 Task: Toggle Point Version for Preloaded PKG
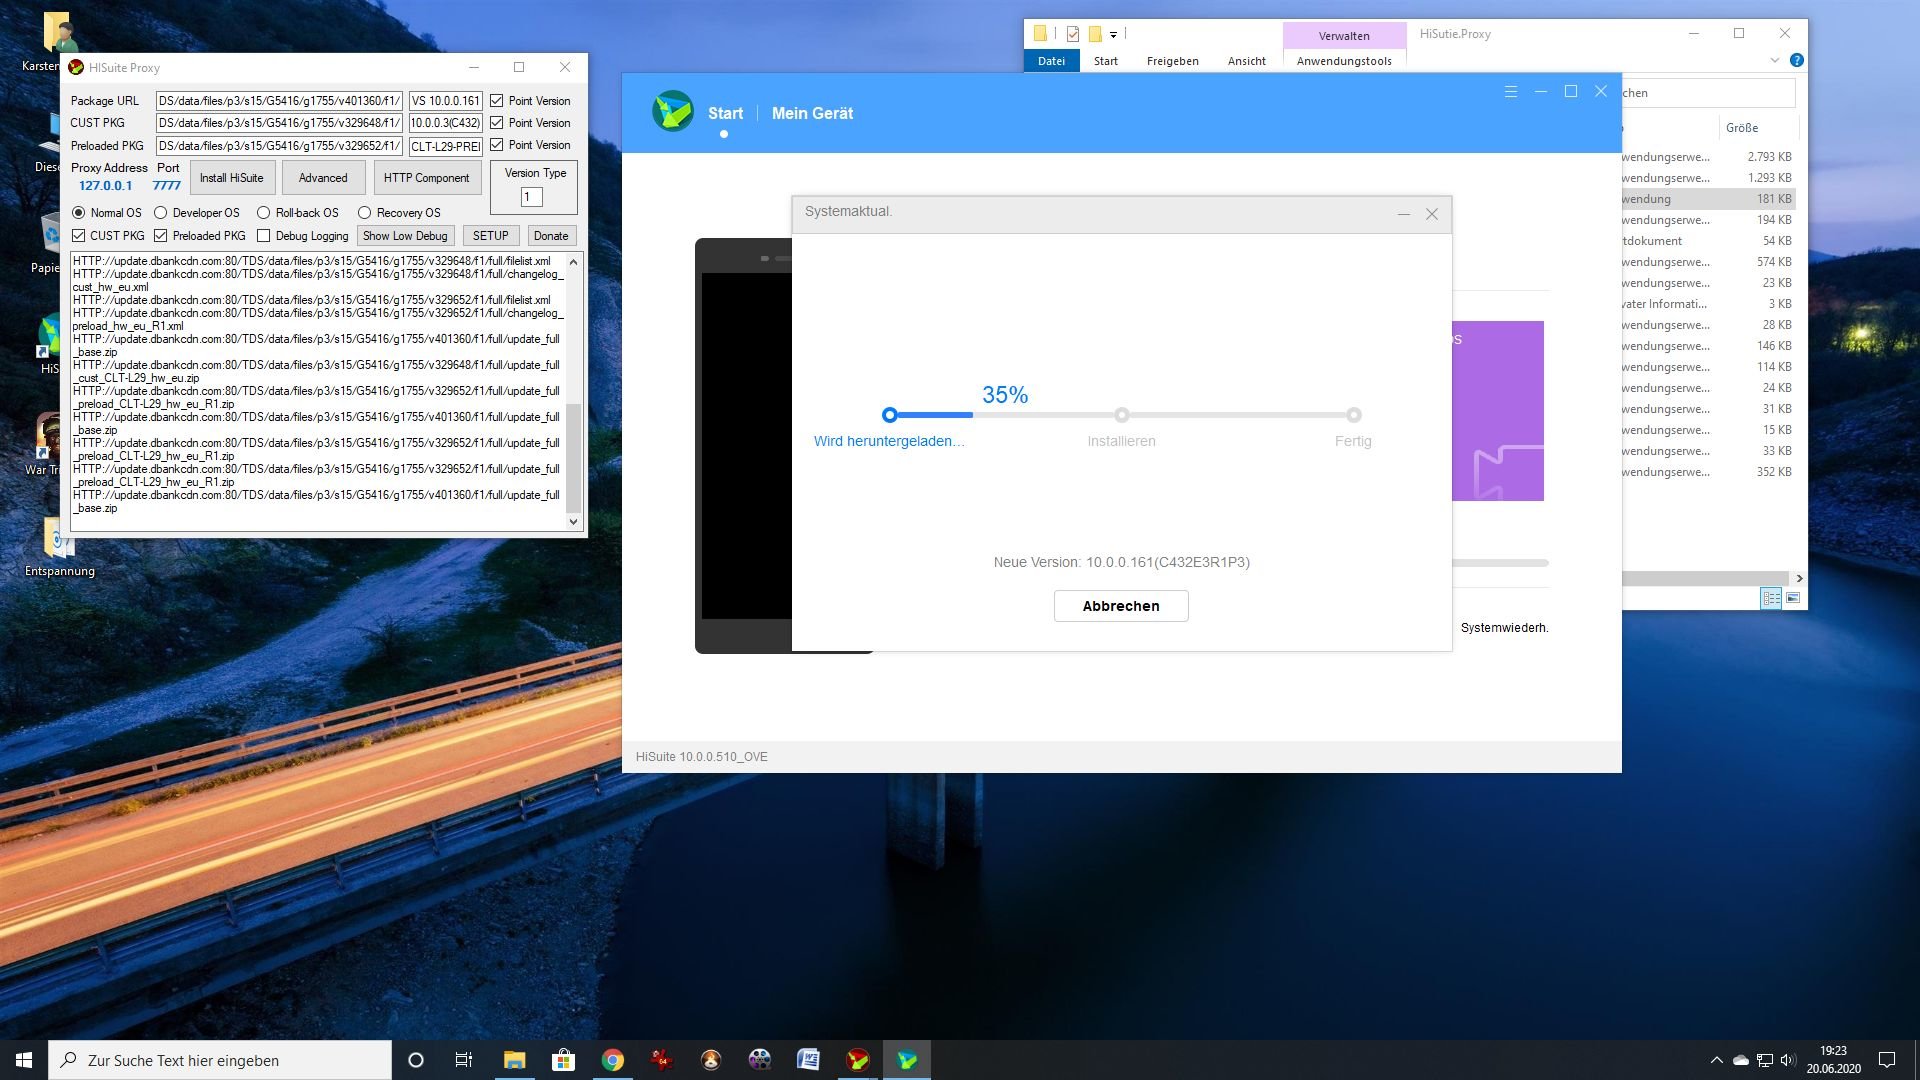pyautogui.click(x=497, y=145)
